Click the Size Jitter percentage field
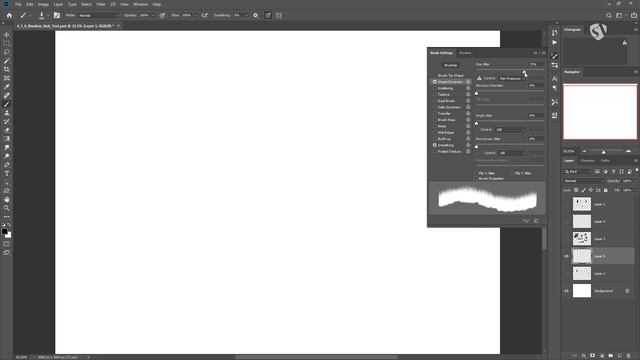Screen dimensions: 640x360 536,64
